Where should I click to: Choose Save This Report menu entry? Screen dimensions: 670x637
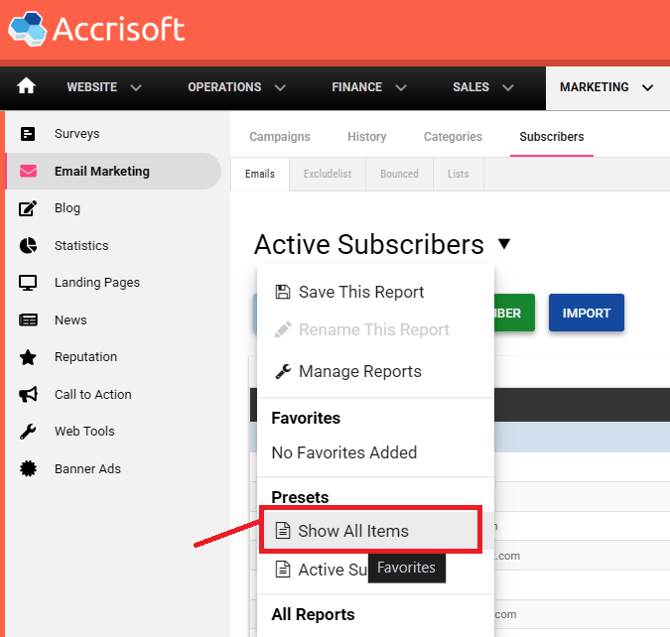click(360, 292)
